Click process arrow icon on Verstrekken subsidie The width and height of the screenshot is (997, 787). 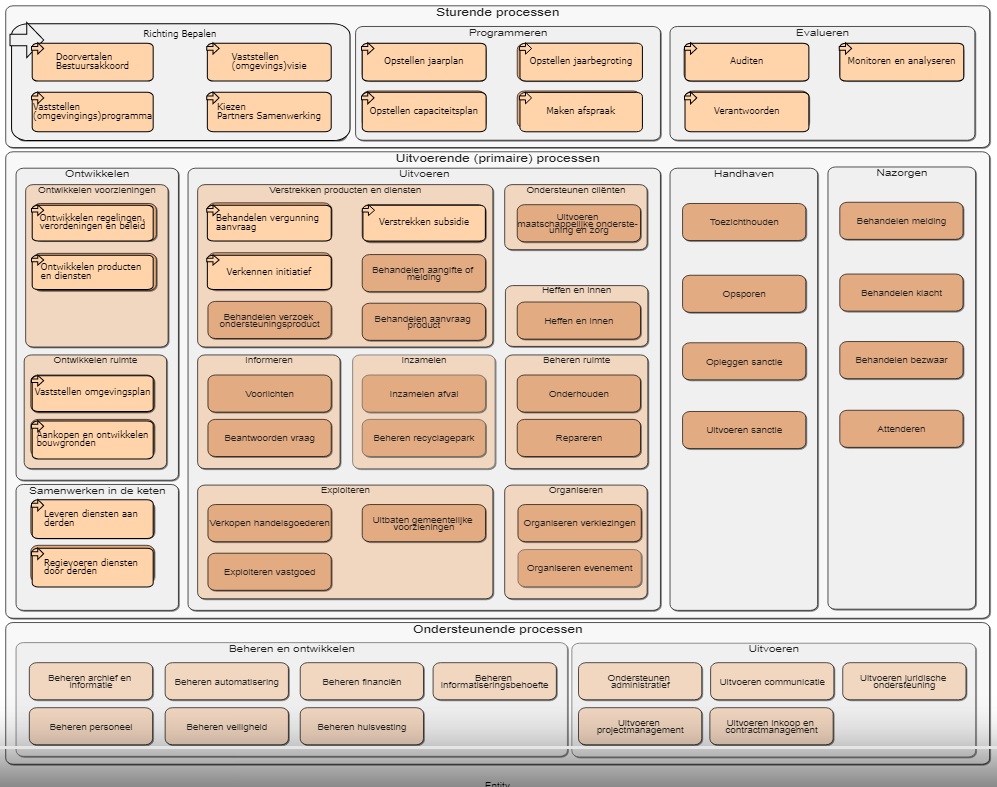[368, 210]
